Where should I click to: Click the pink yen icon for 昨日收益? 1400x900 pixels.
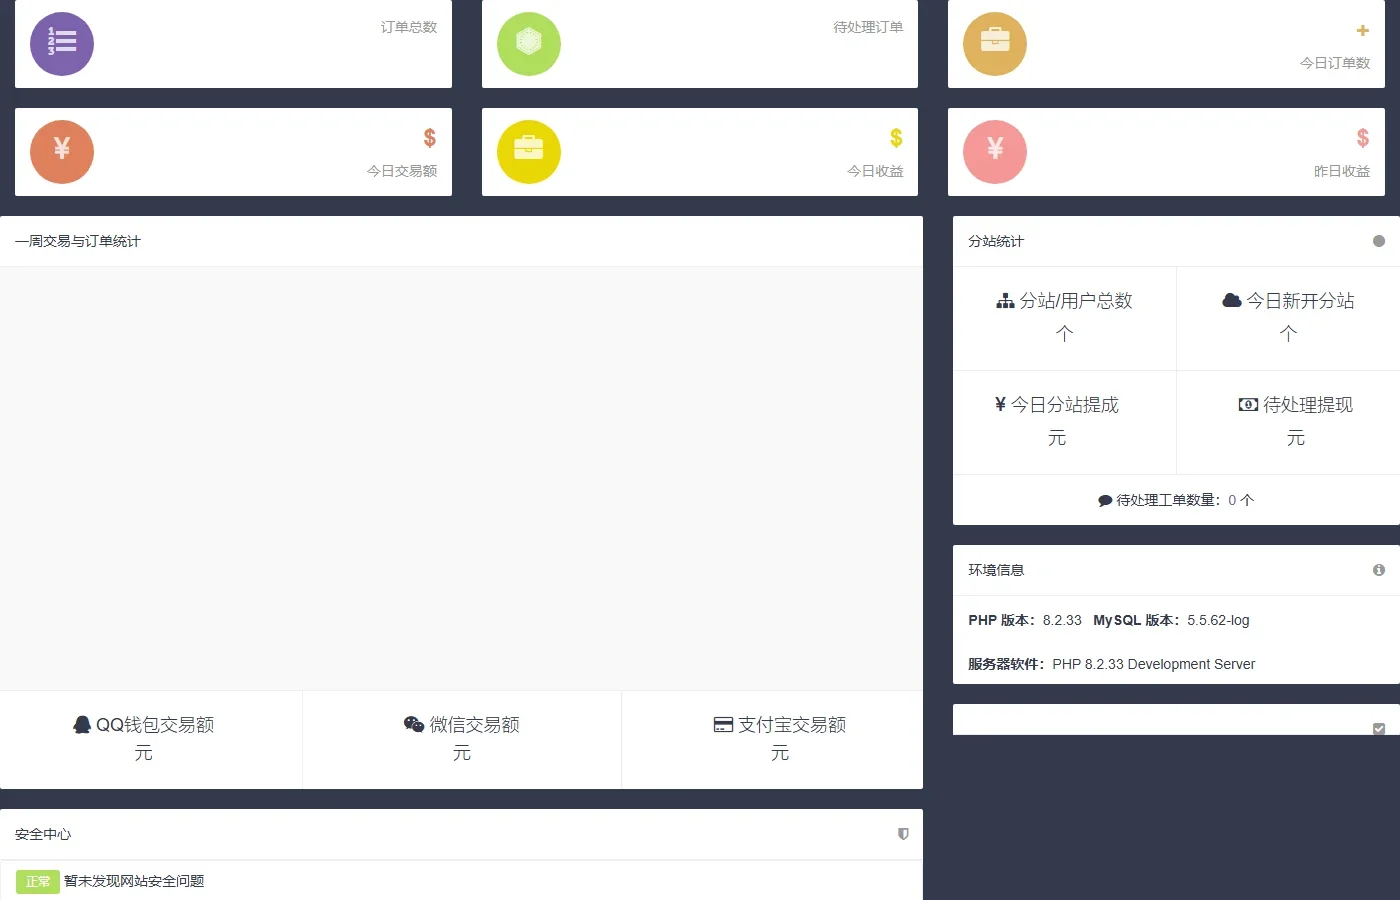pos(995,152)
